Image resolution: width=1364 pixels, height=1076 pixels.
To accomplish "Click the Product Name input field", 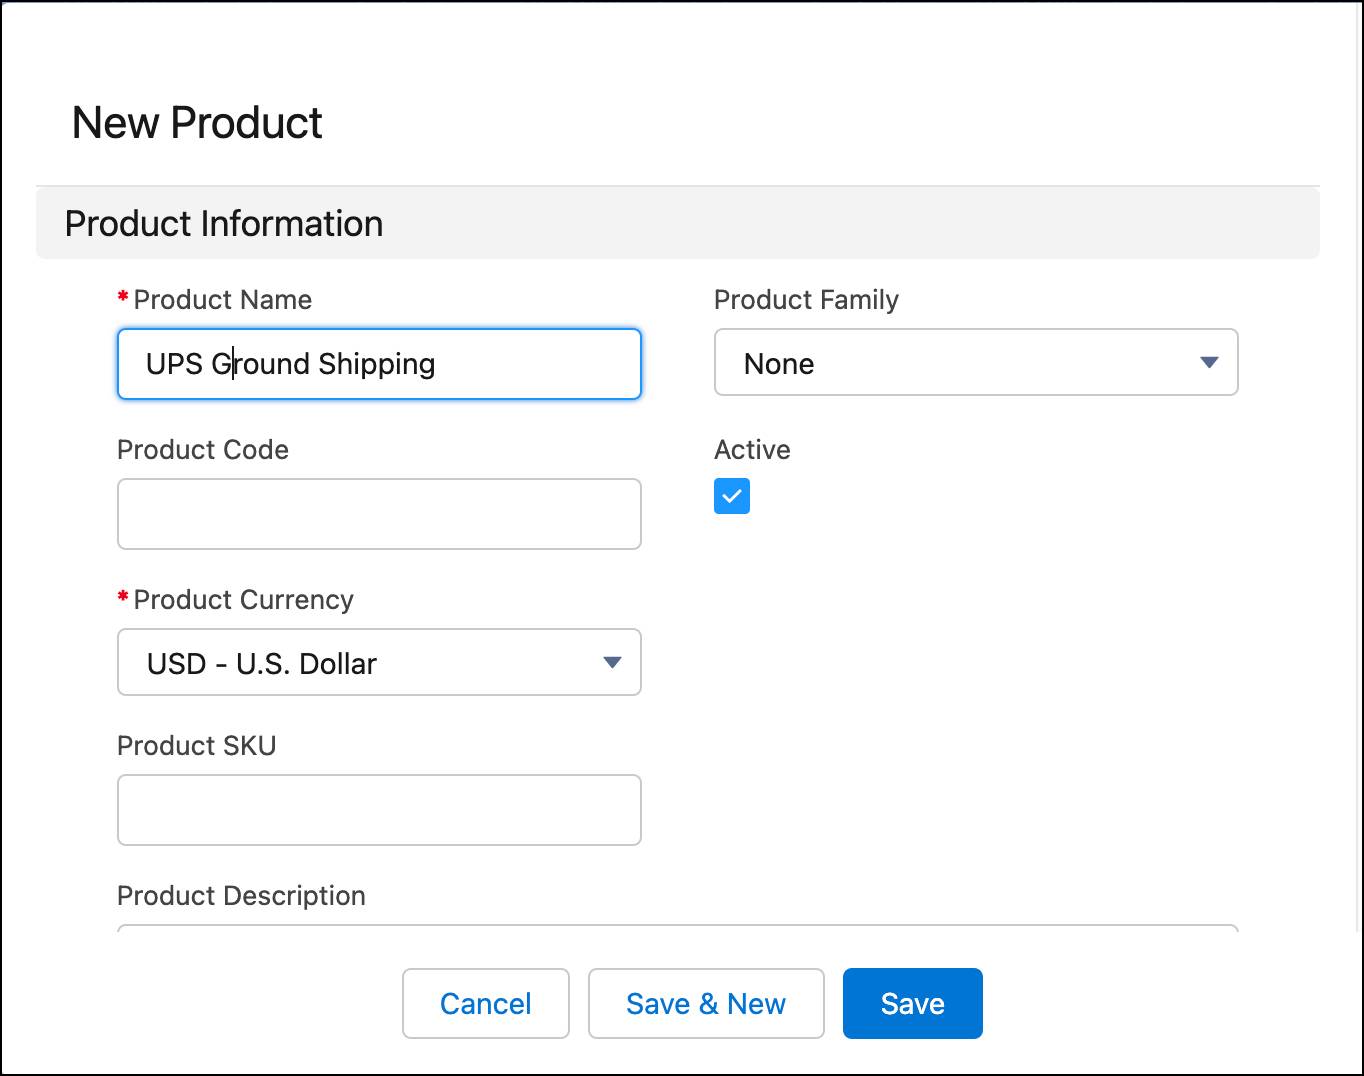I will pos(379,364).
